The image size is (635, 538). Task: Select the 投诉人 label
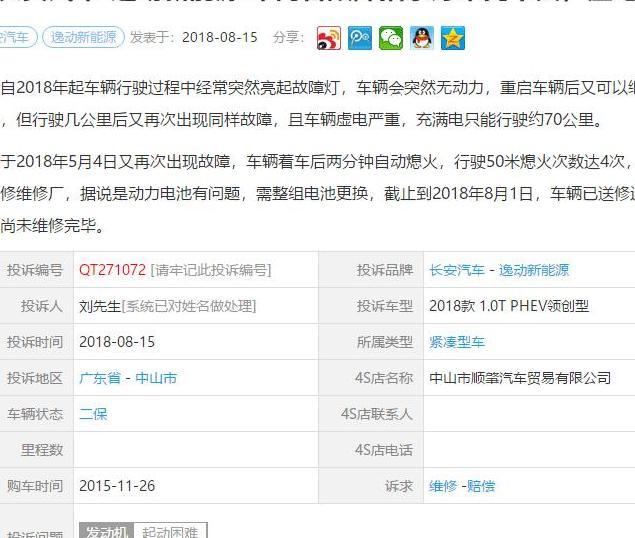[x=42, y=306]
